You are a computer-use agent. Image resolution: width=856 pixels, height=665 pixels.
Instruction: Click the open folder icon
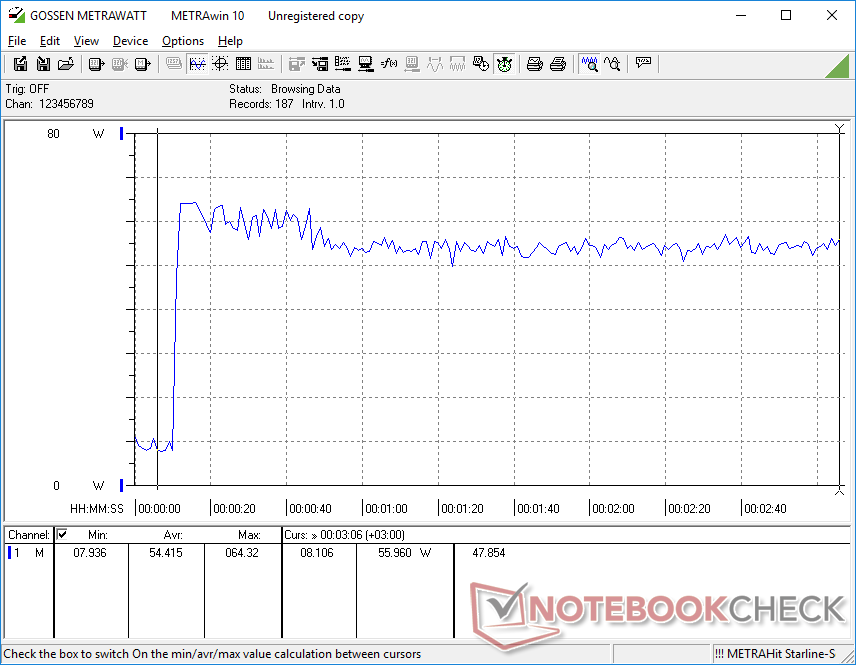point(66,64)
